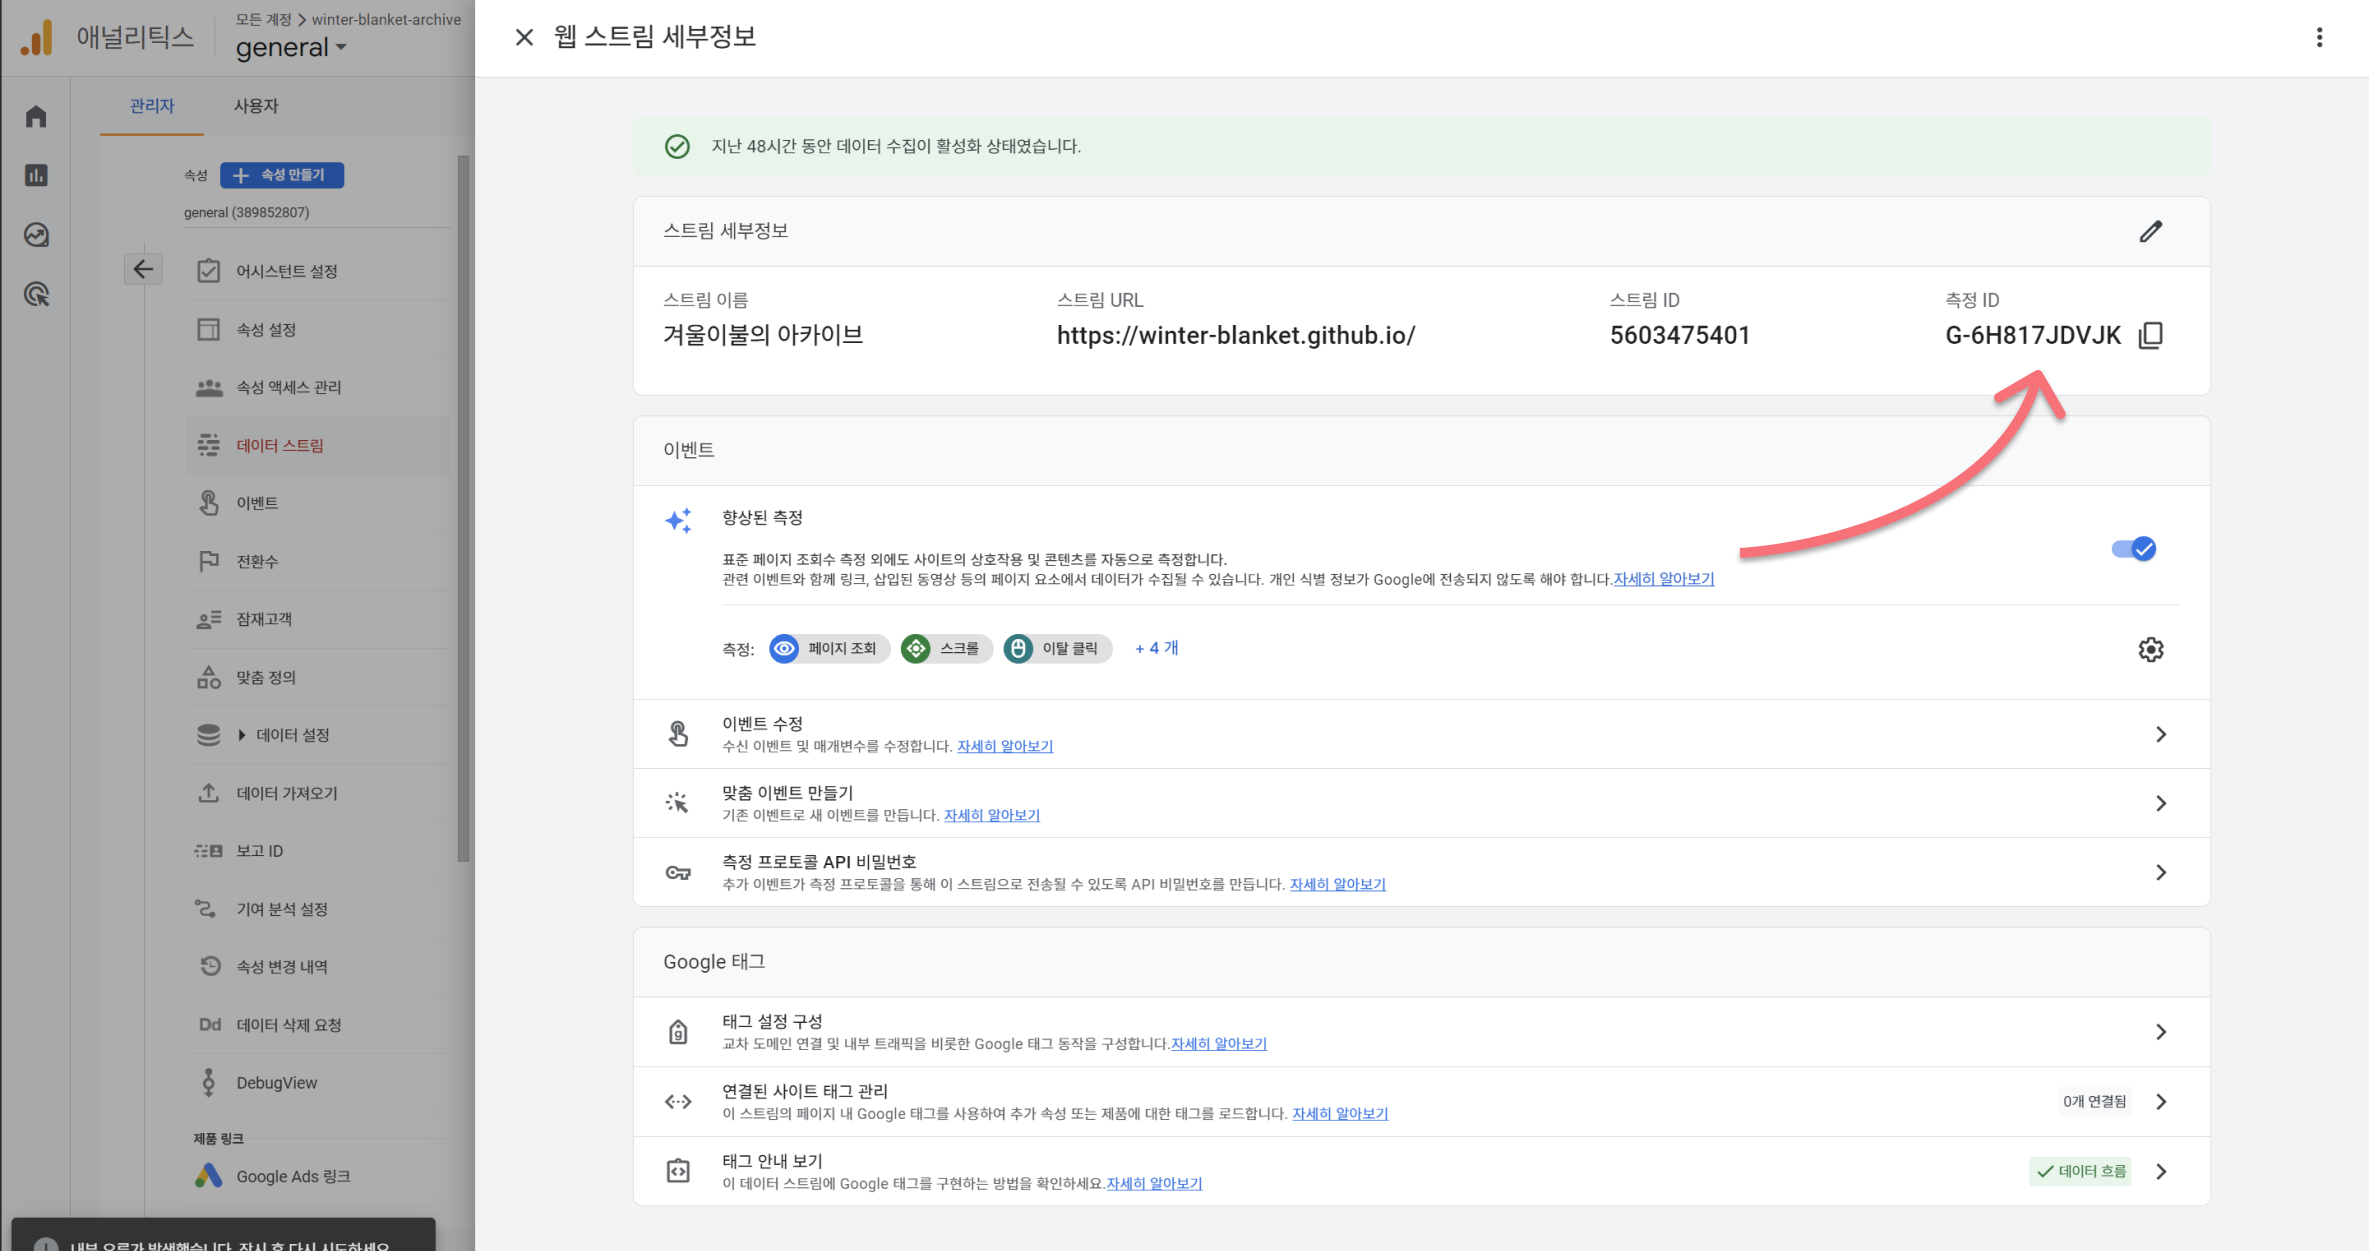Click the 태그 설정 구성 tag icon
The height and width of the screenshot is (1251, 2369).
(678, 1032)
